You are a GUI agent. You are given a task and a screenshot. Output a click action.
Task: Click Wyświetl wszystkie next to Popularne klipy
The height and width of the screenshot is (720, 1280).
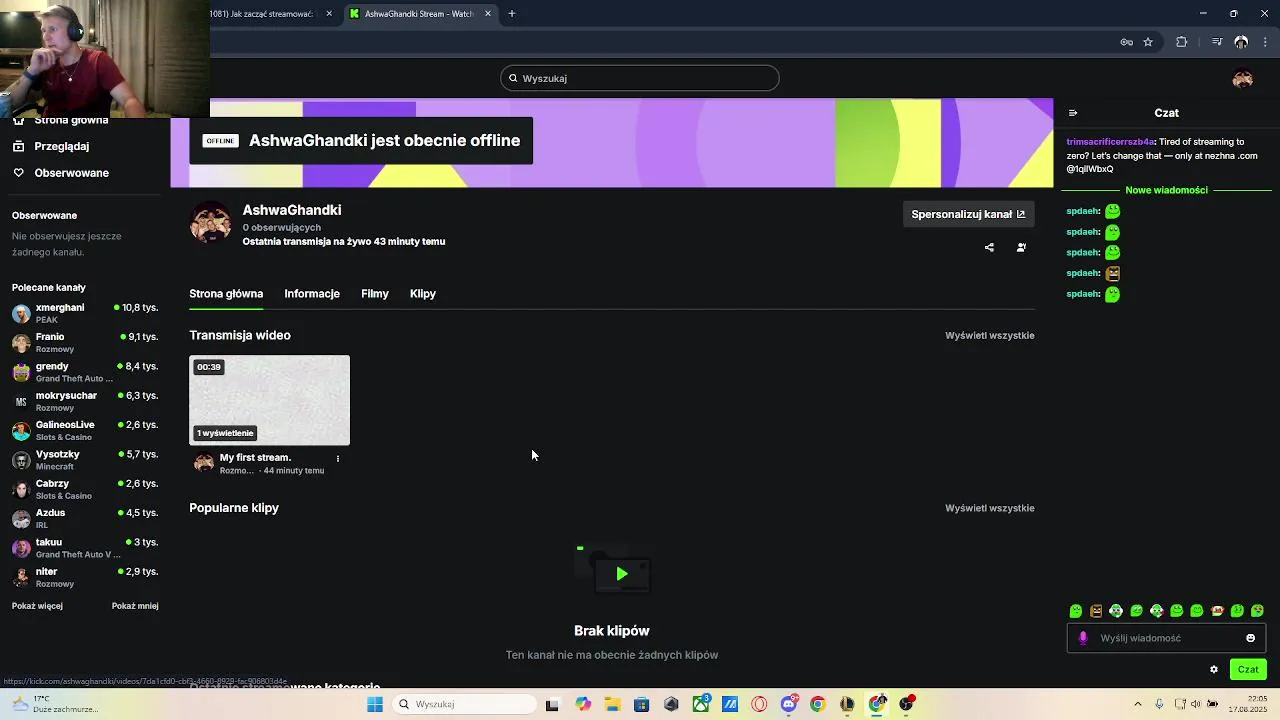(x=990, y=508)
